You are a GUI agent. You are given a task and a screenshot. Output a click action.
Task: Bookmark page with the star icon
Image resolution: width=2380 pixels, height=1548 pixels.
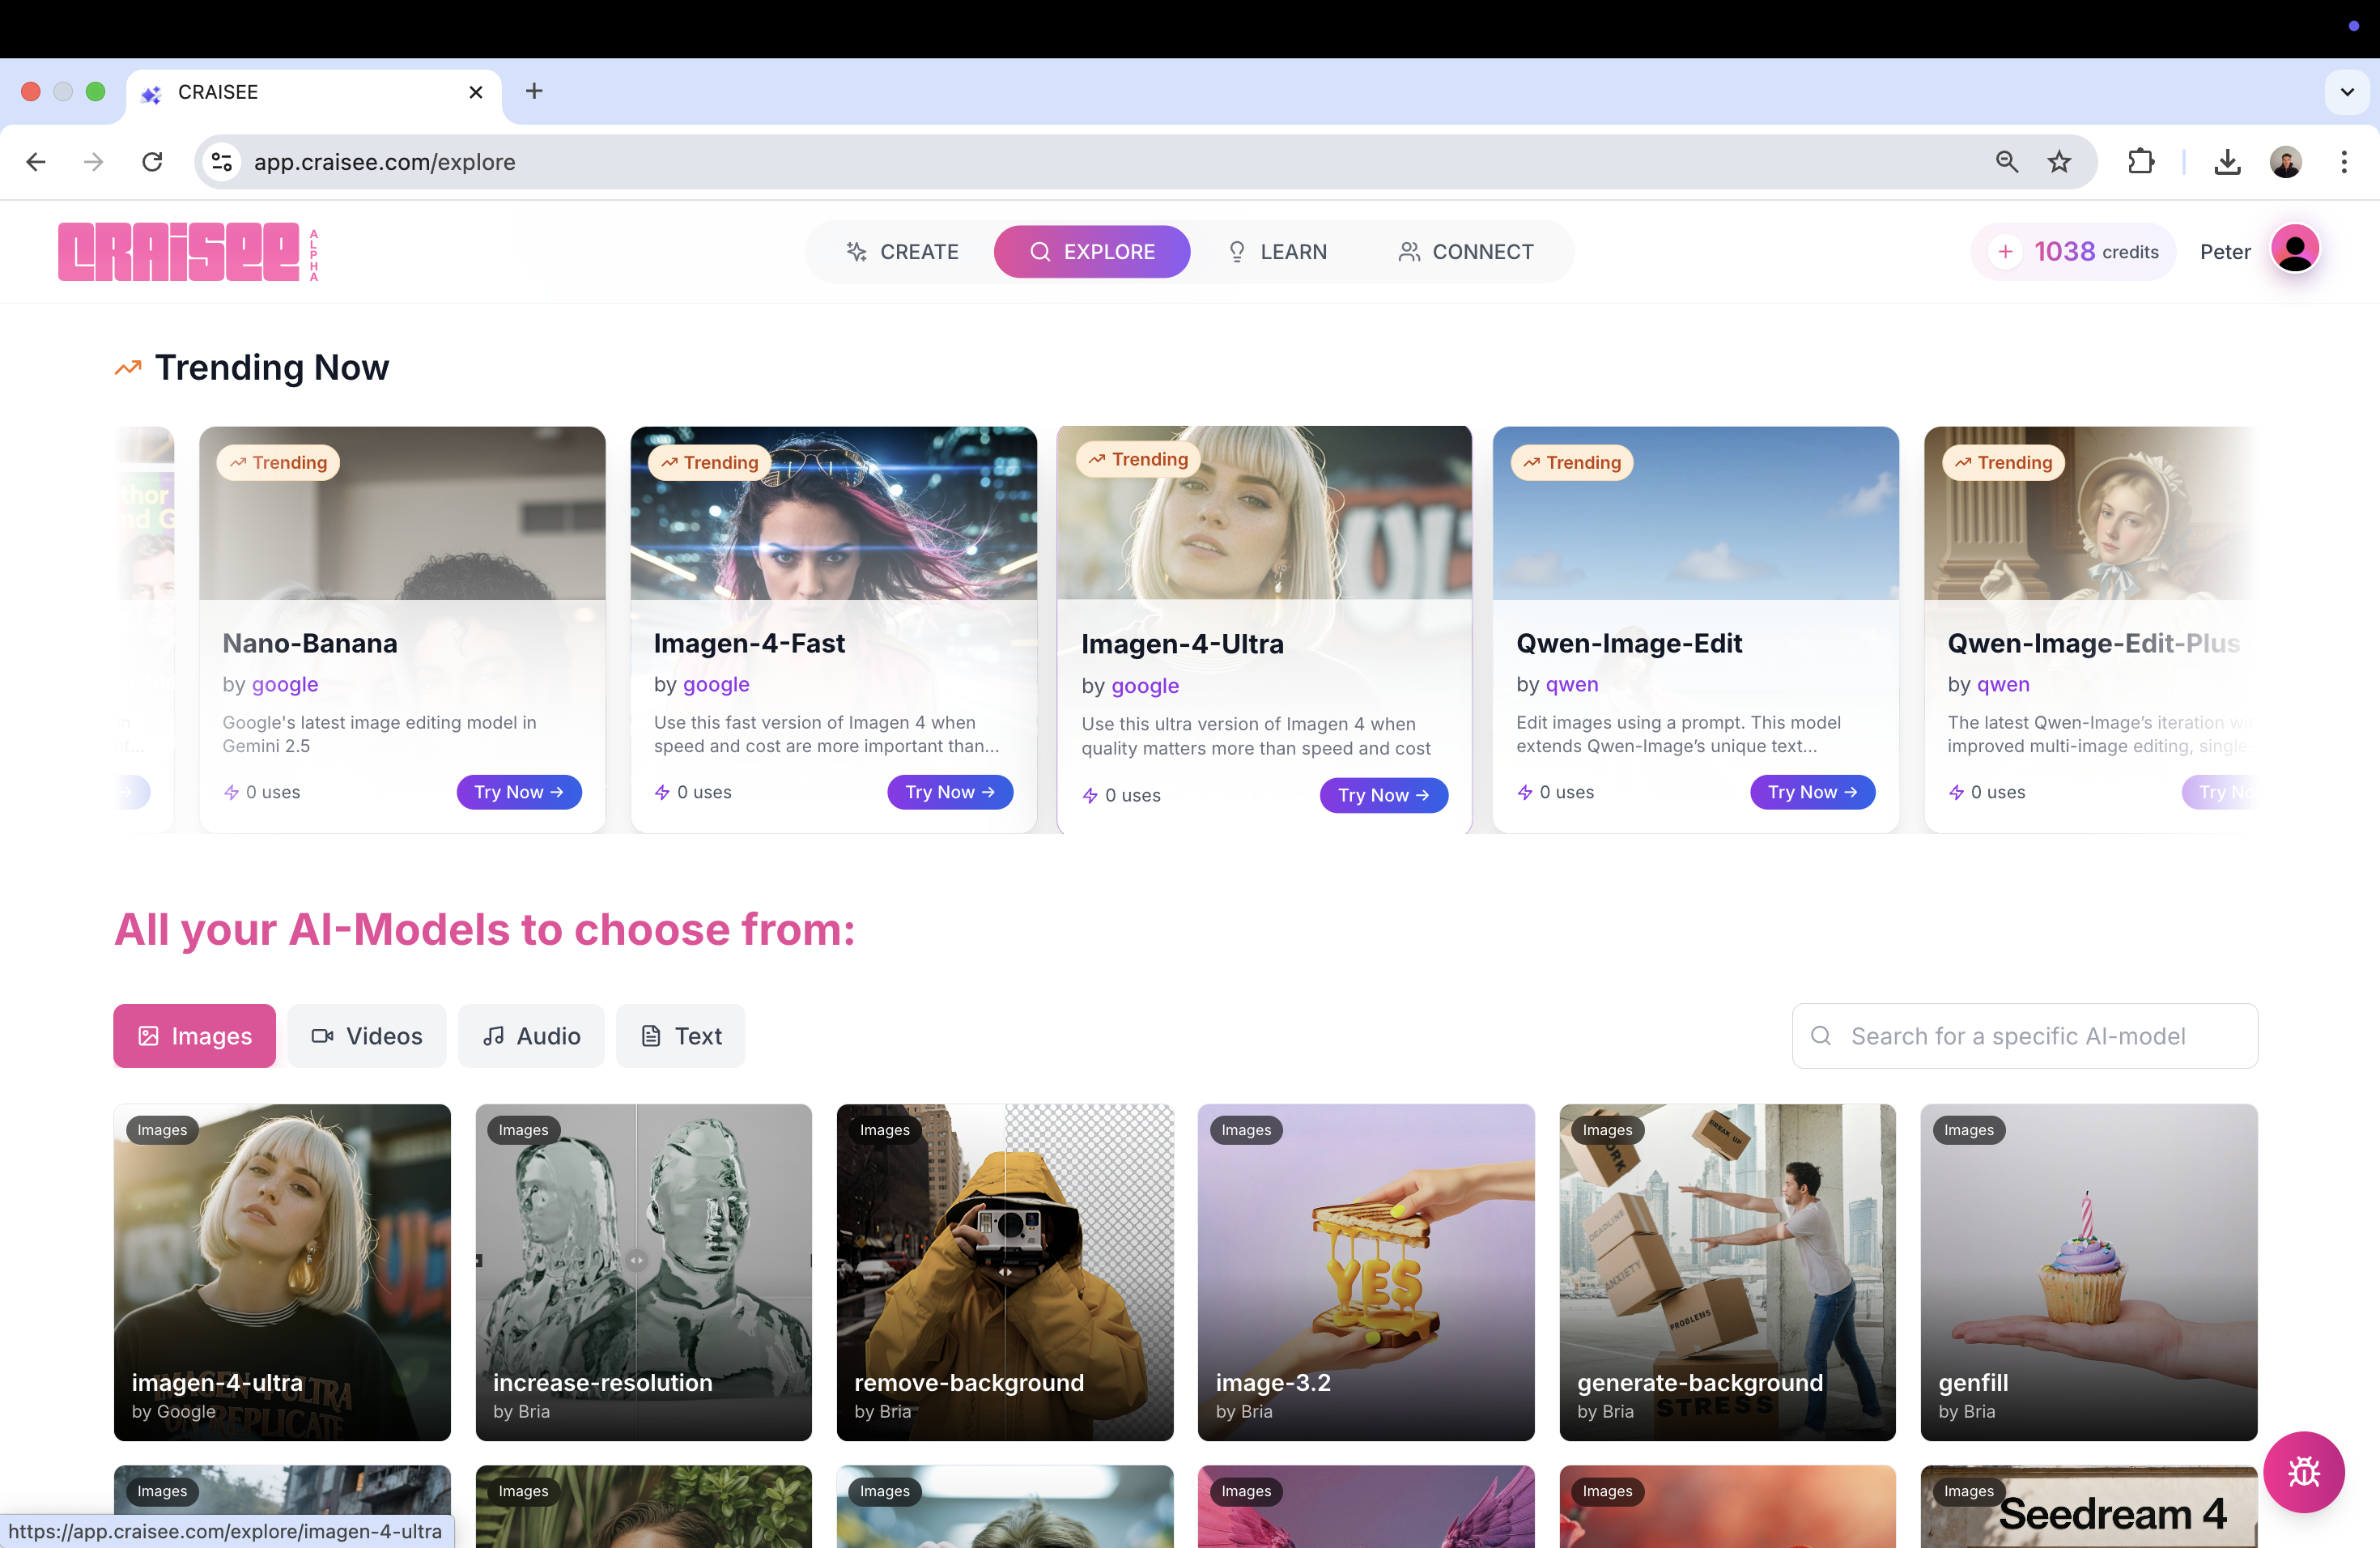(x=2059, y=162)
